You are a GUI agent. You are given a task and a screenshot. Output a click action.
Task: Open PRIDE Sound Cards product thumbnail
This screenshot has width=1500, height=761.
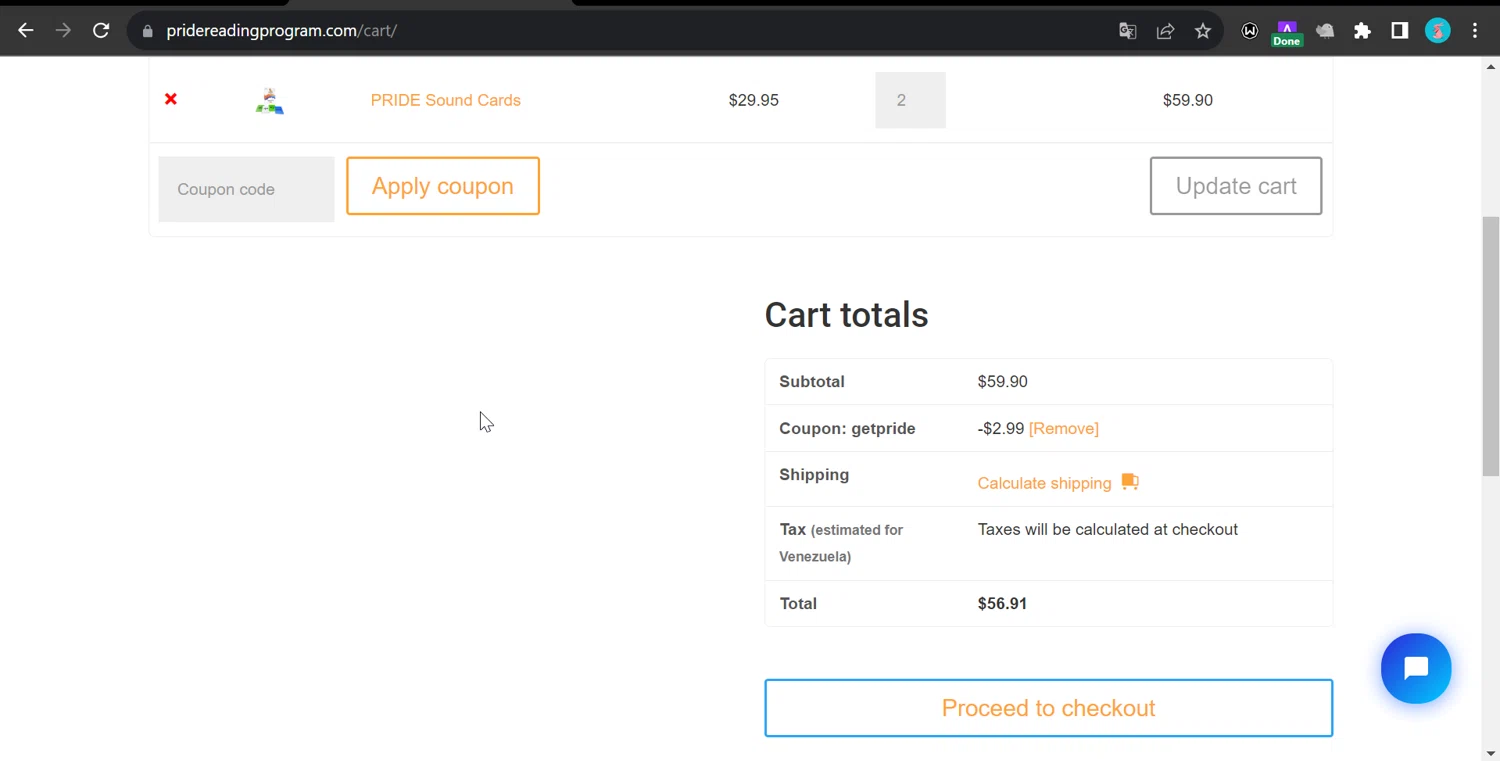(x=269, y=100)
